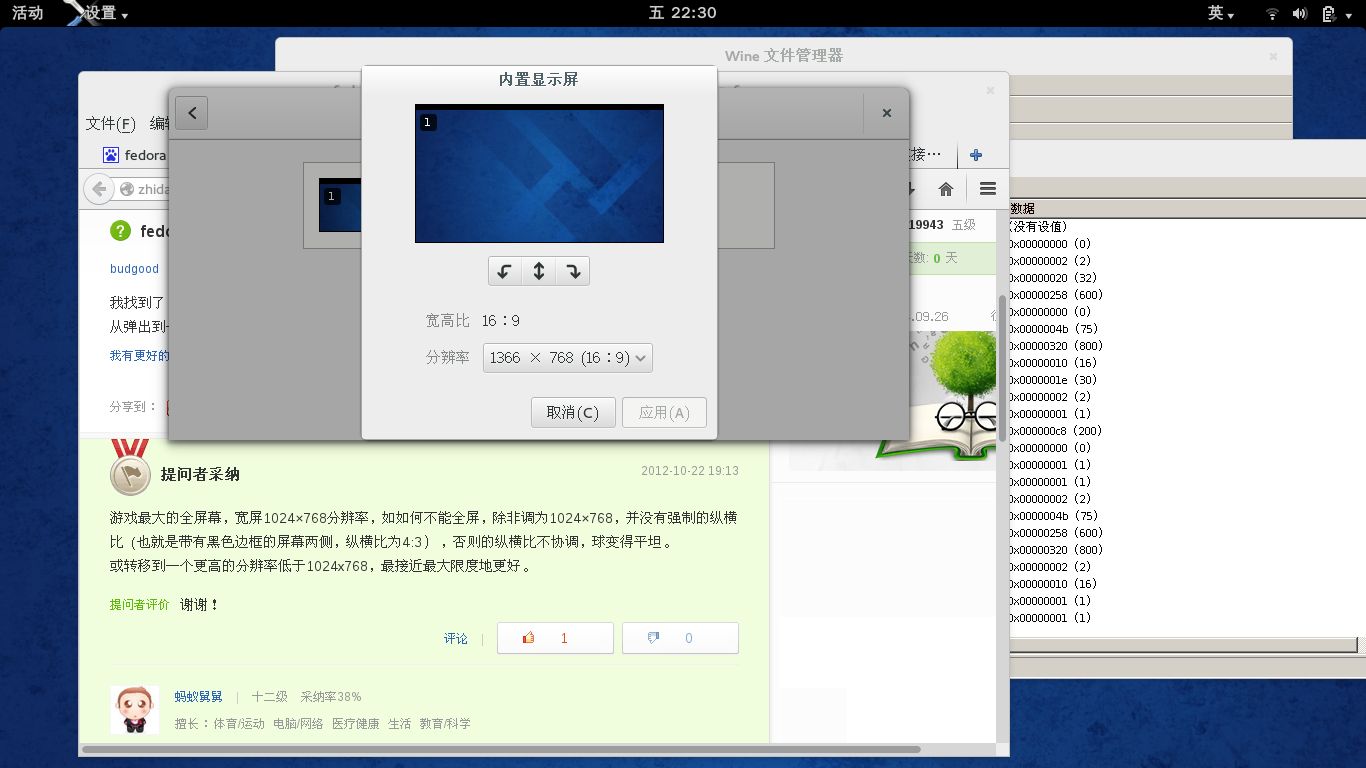Click the battery icon in top bar
Image resolution: width=1366 pixels, height=768 pixels.
1328,14
